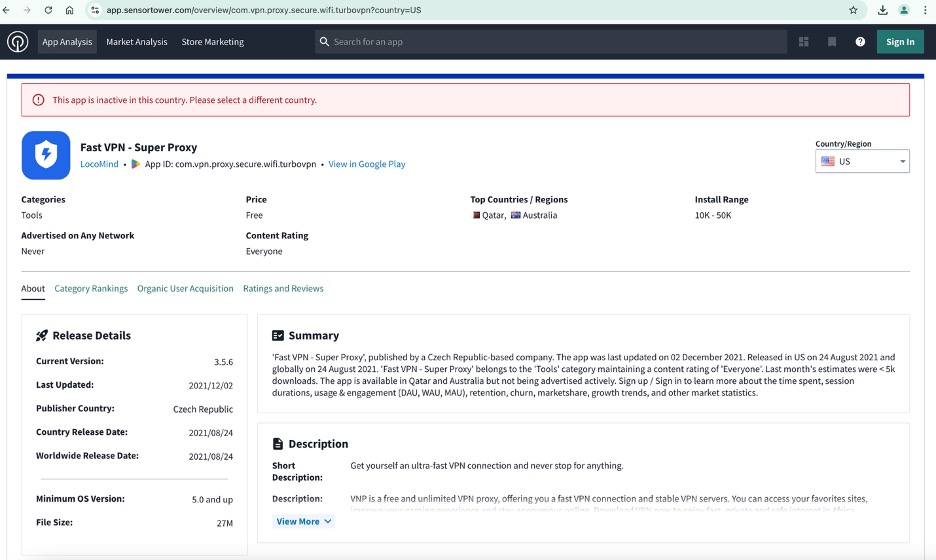Viewport: 936px width, 560px height.
Task: Open the help question mark icon
Action: (860, 42)
